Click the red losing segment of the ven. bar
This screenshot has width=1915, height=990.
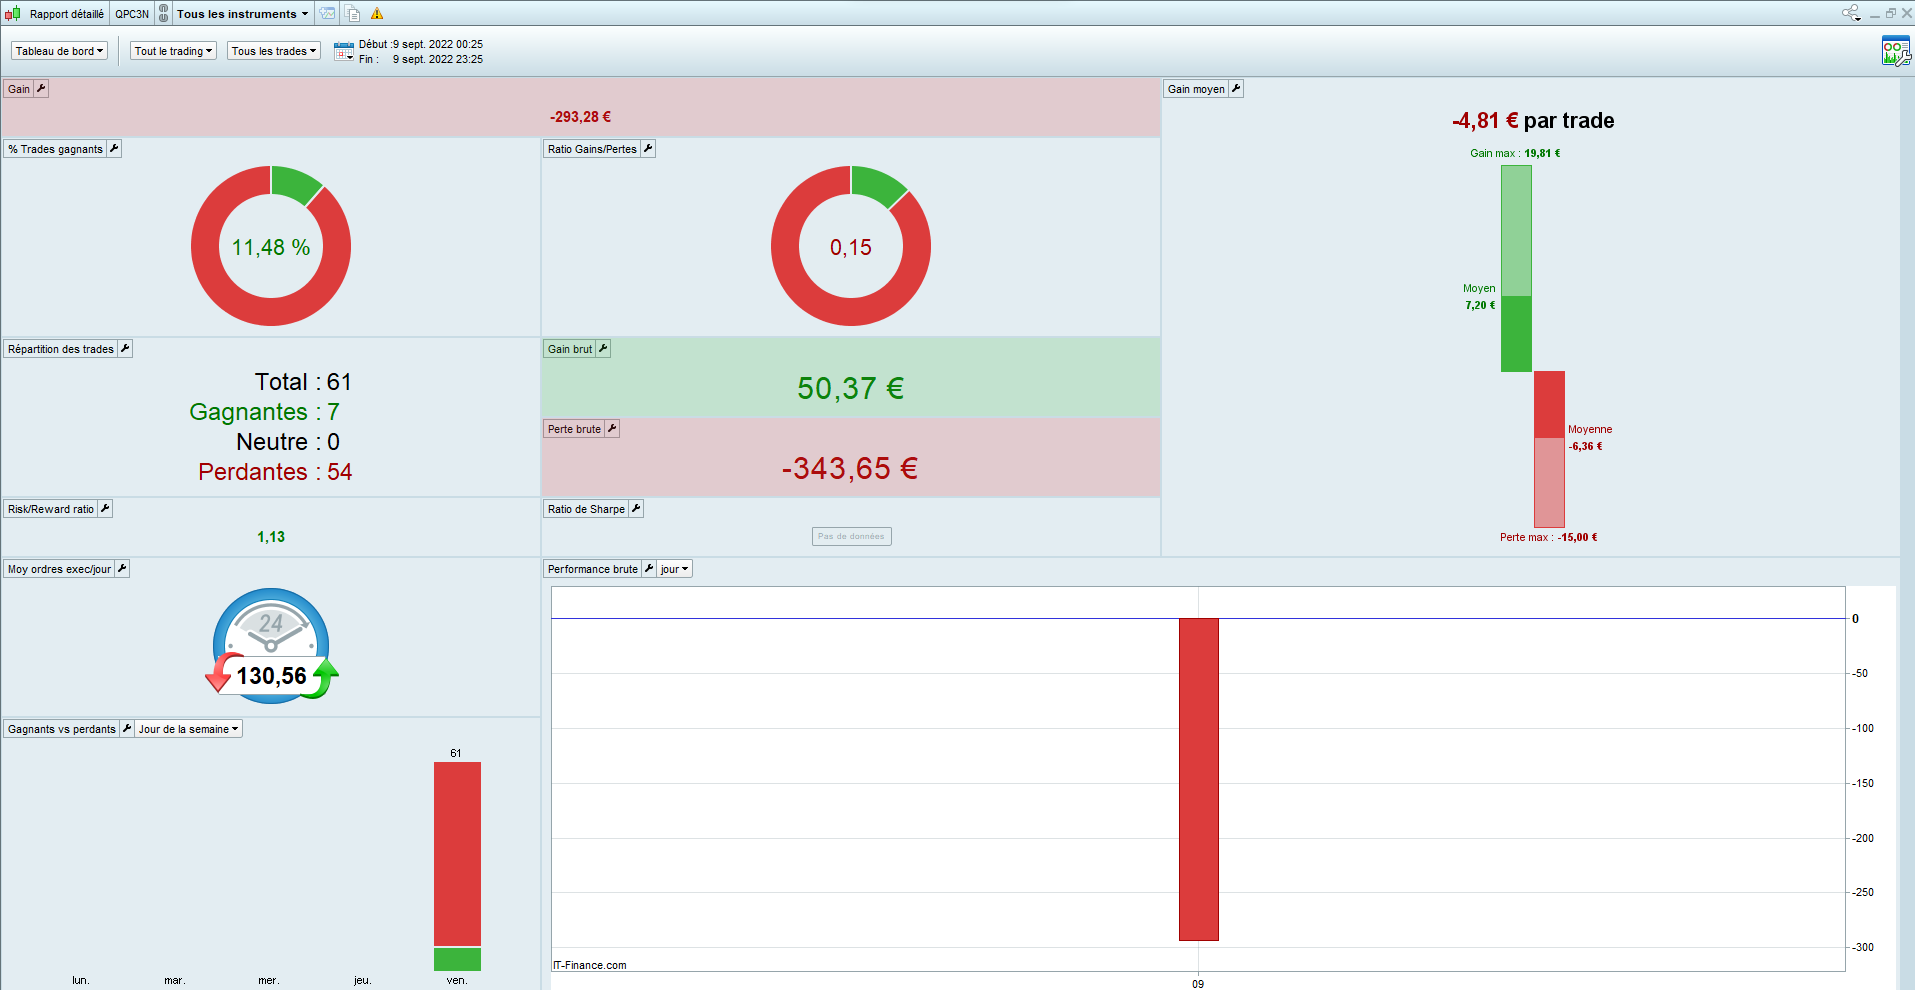[x=457, y=854]
